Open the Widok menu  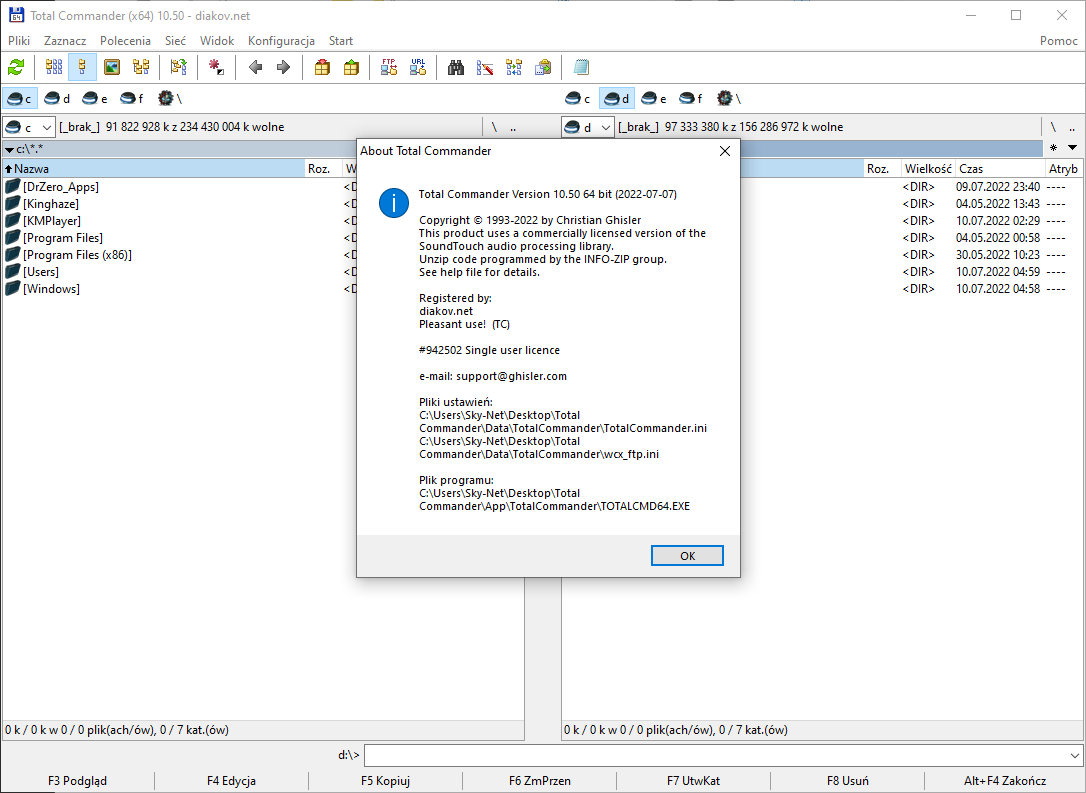tap(217, 41)
